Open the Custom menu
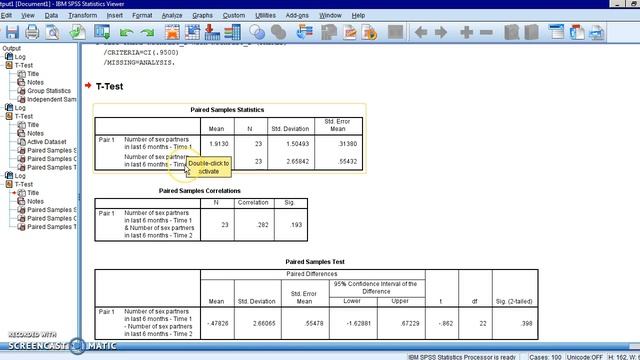This screenshot has height=360, width=640. click(x=234, y=16)
